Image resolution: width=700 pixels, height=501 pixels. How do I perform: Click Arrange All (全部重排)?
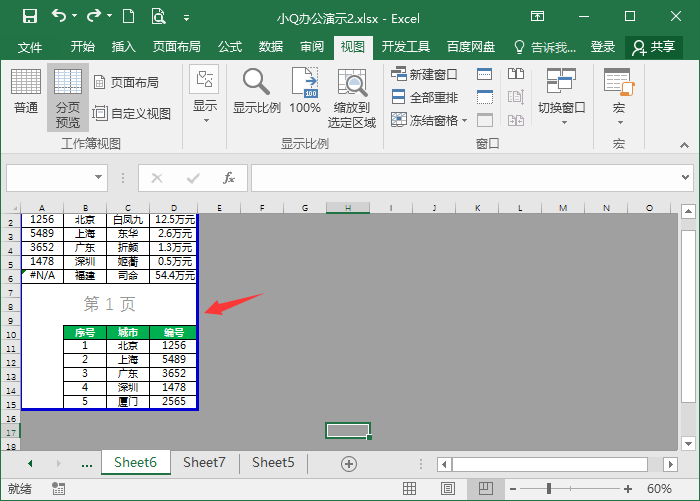click(x=424, y=97)
